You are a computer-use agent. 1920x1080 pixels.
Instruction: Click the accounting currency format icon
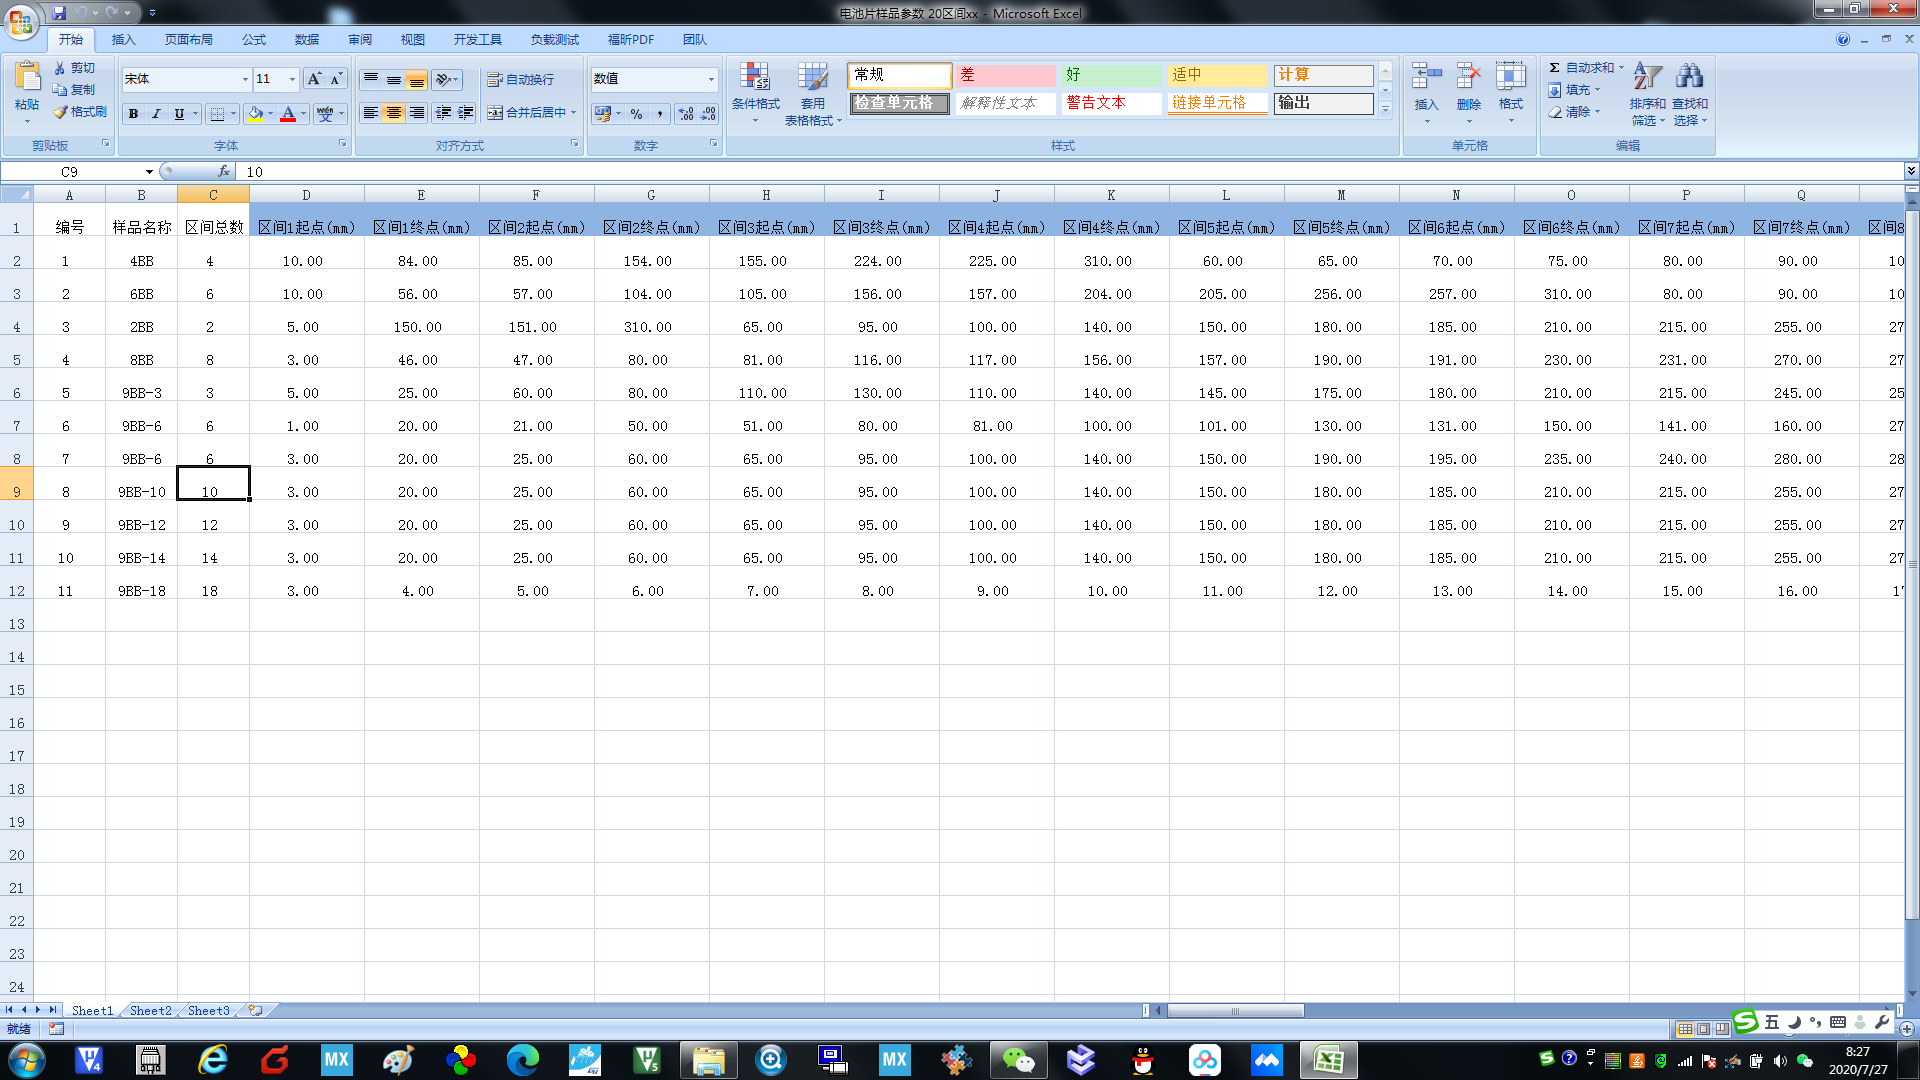click(x=602, y=114)
